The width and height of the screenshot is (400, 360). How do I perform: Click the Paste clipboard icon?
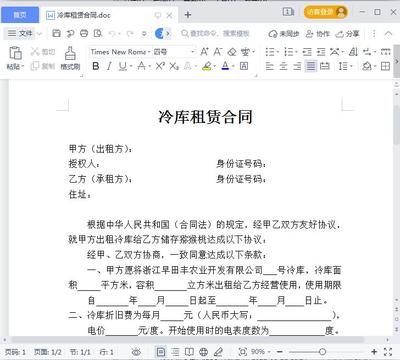coord(15,54)
